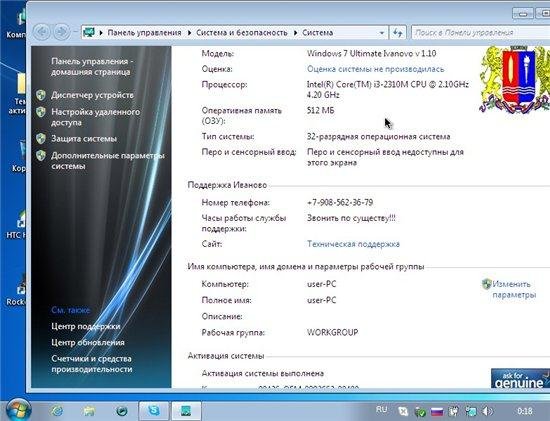
Task: Open Центр поддержки link
Action: pyautogui.click(x=86, y=326)
